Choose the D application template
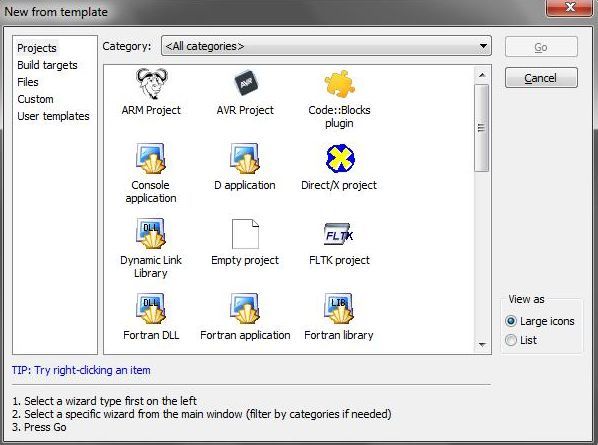 [x=245, y=158]
